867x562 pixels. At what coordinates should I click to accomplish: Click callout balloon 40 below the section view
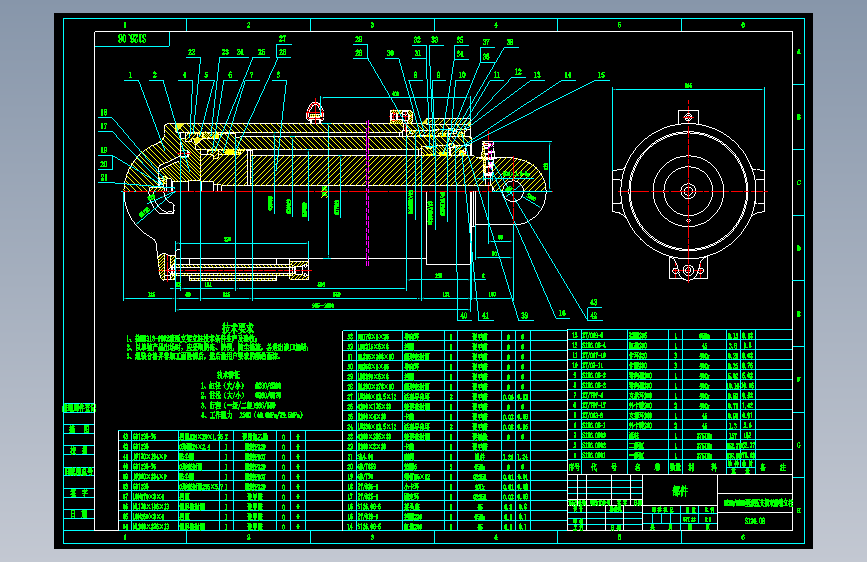[463, 316]
